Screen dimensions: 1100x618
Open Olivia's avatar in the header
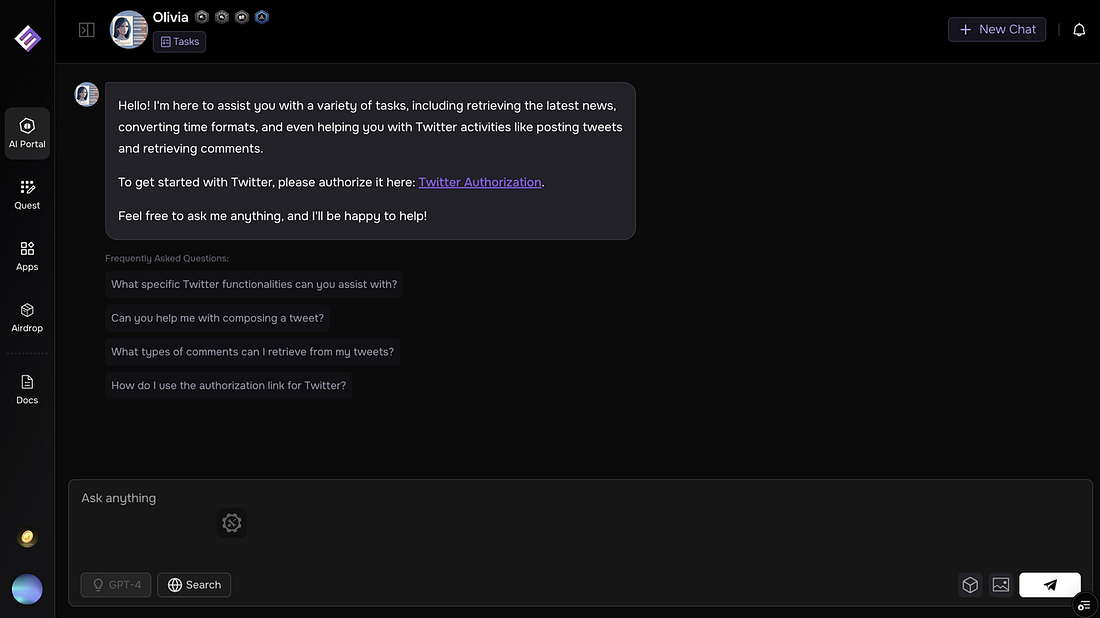point(129,30)
